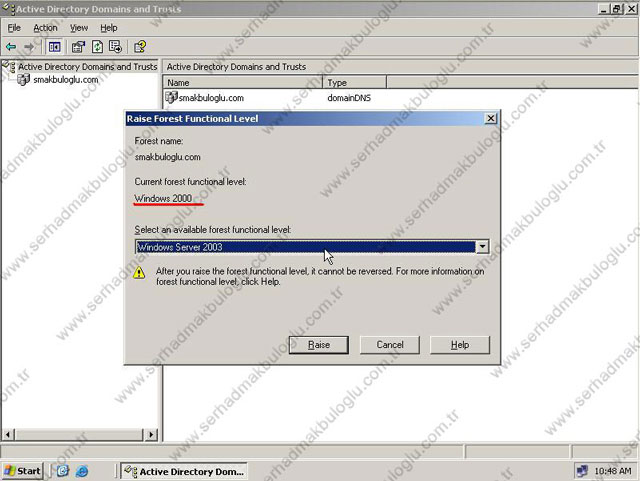This screenshot has height=481, width=640.
Task: Click the Back arrow toolbar icon
Action: [x=11, y=47]
